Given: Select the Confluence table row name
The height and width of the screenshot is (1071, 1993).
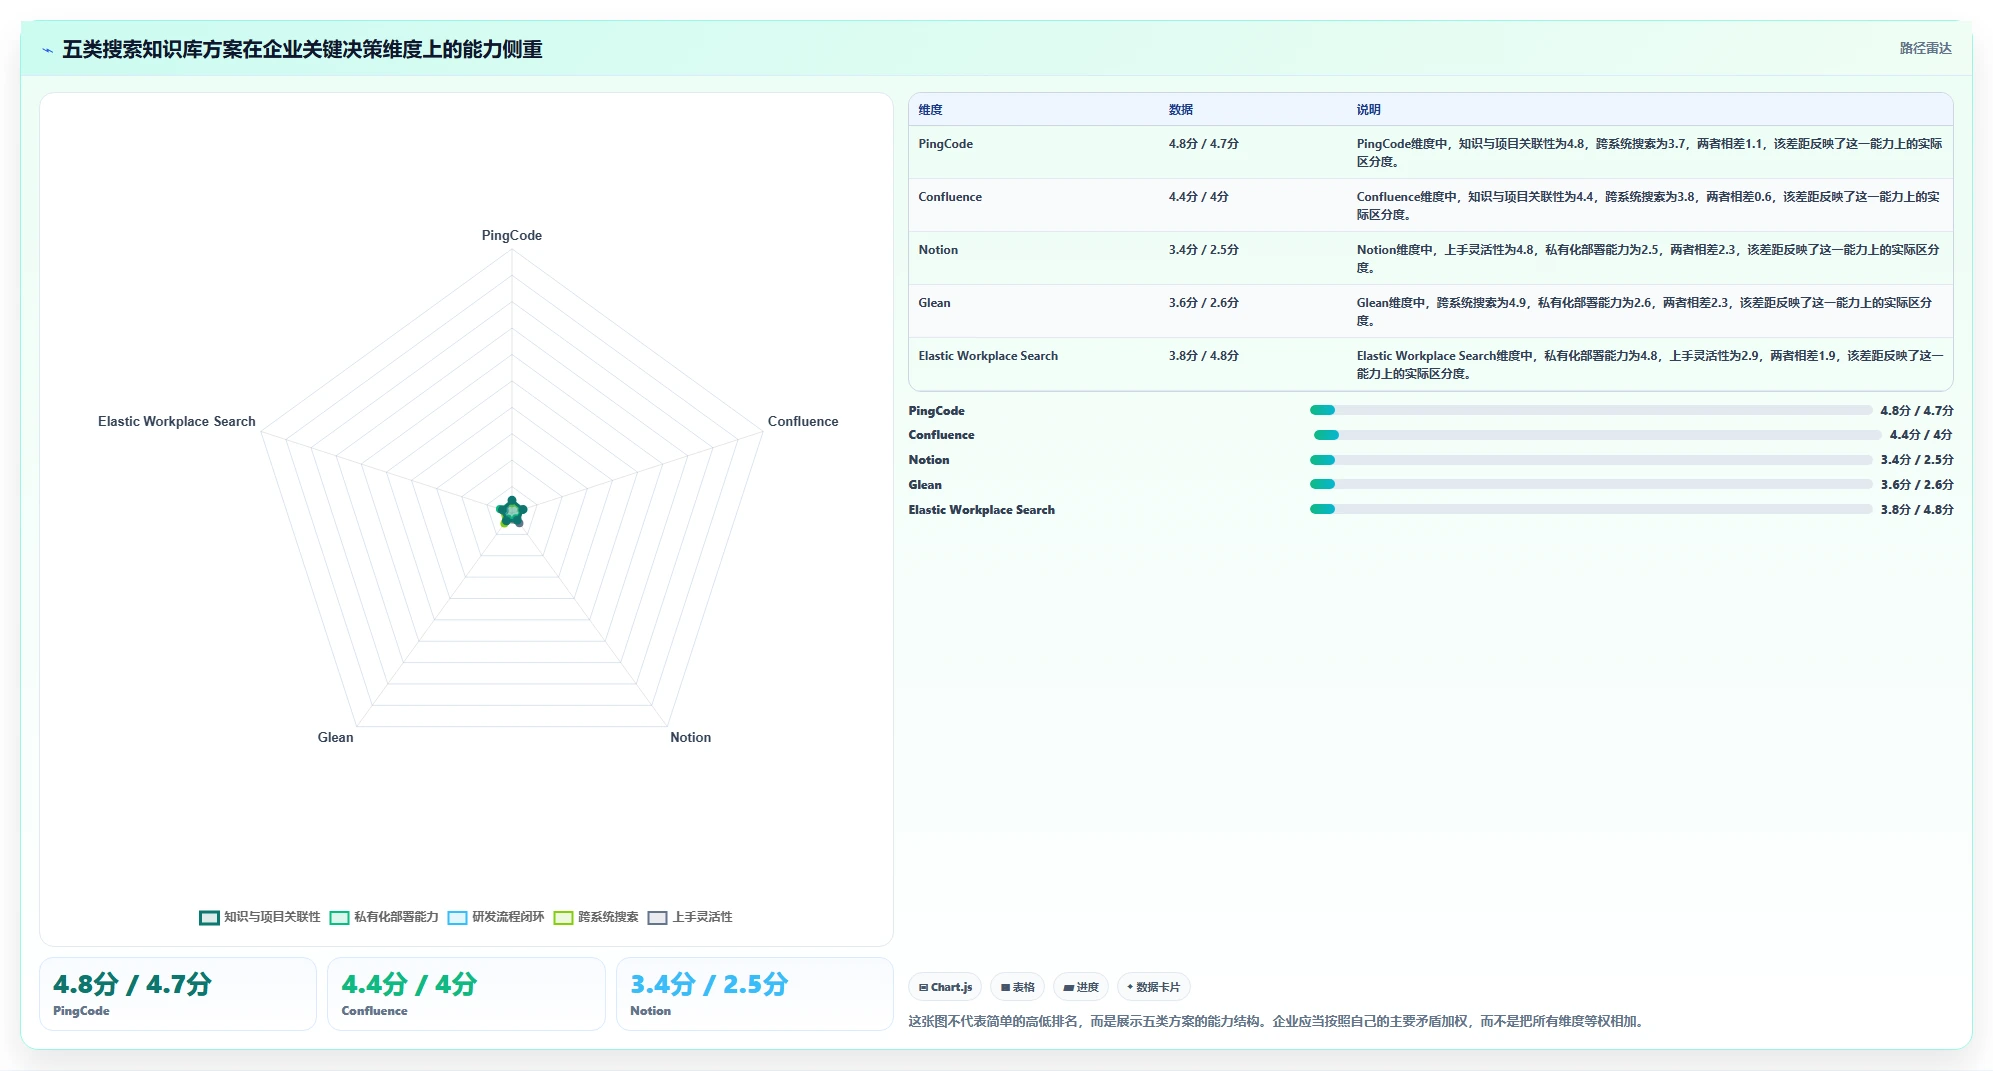Looking at the screenshot, I should (x=950, y=197).
